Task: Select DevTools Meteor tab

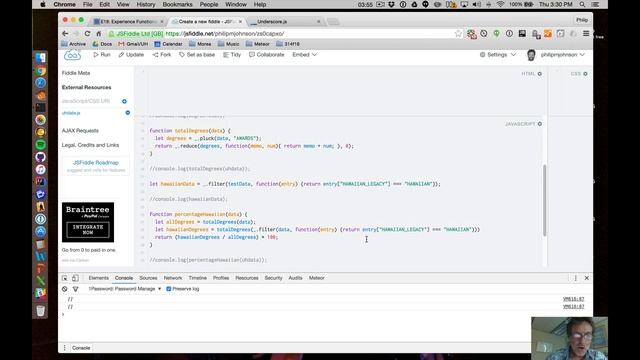Action: click(317, 278)
